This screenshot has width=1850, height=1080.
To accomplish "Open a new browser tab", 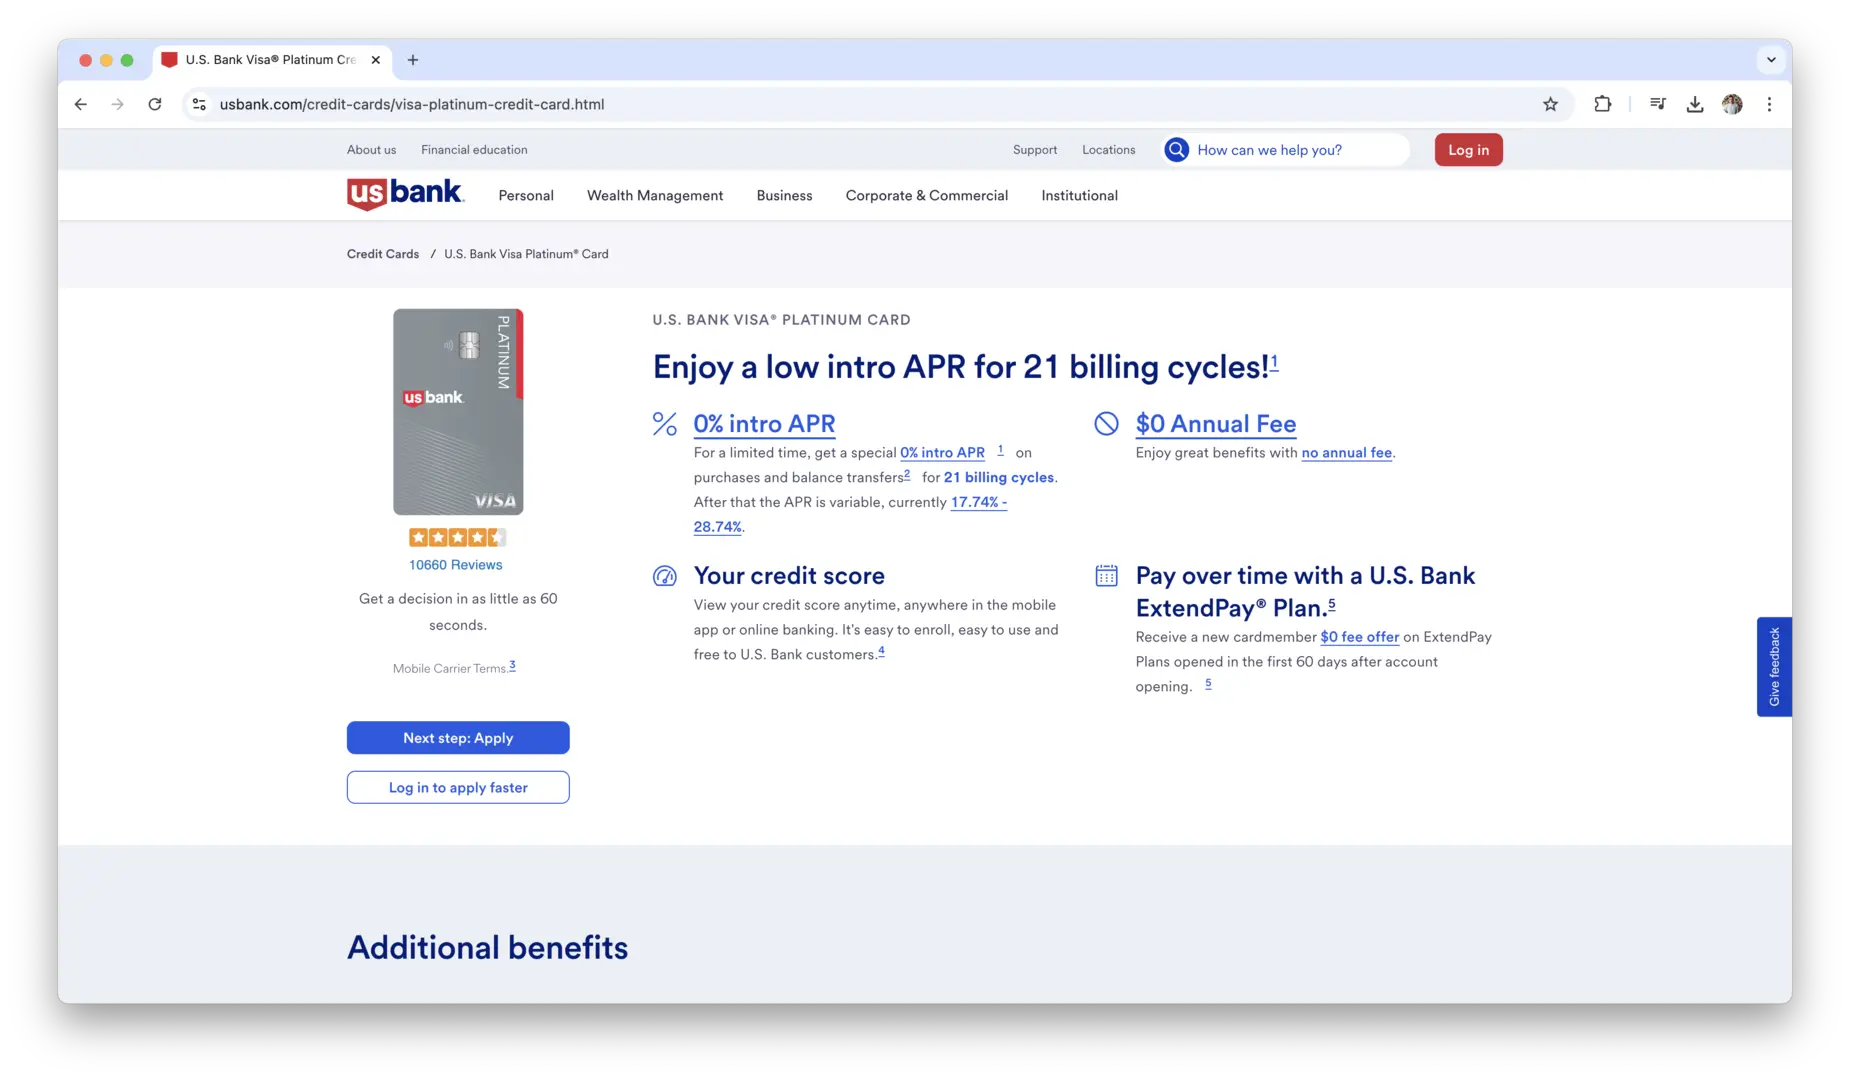I will pyautogui.click(x=413, y=60).
